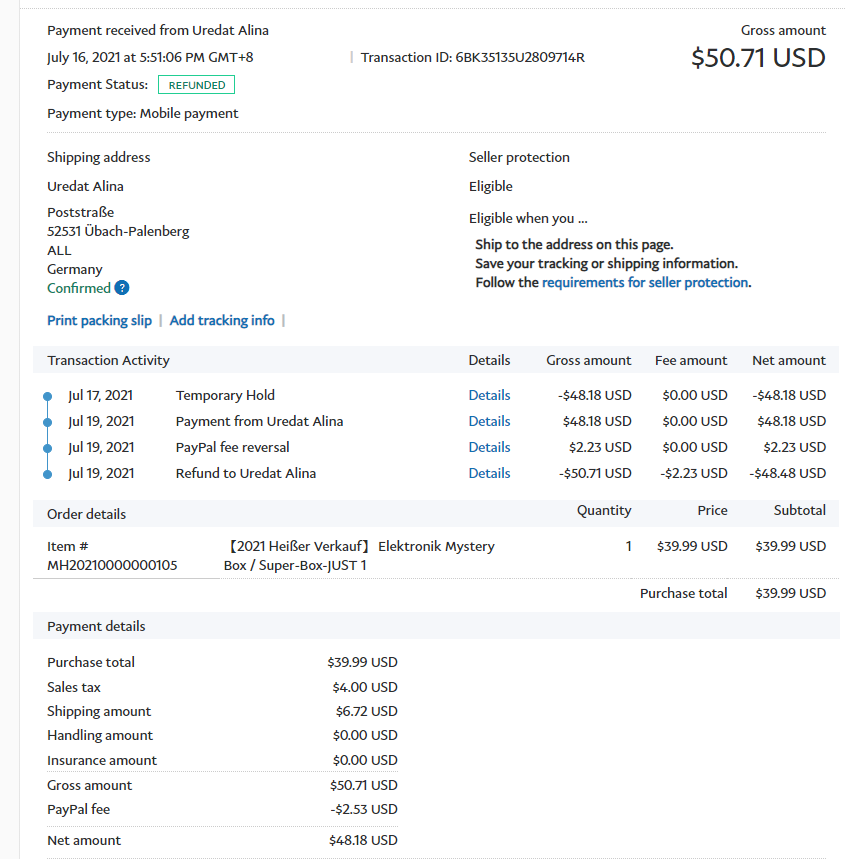Click the item number MH20210000000105
The height and width of the screenshot is (859, 845).
click(x=112, y=565)
